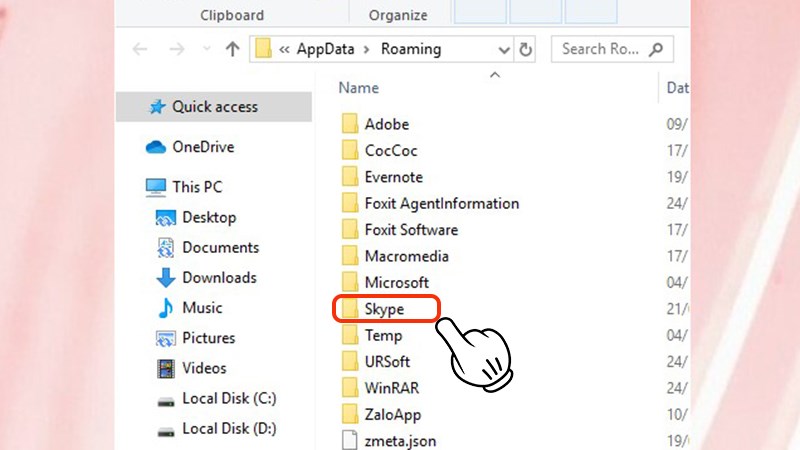
Task: Select the Microsoft folder
Action: [x=396, y=283]
